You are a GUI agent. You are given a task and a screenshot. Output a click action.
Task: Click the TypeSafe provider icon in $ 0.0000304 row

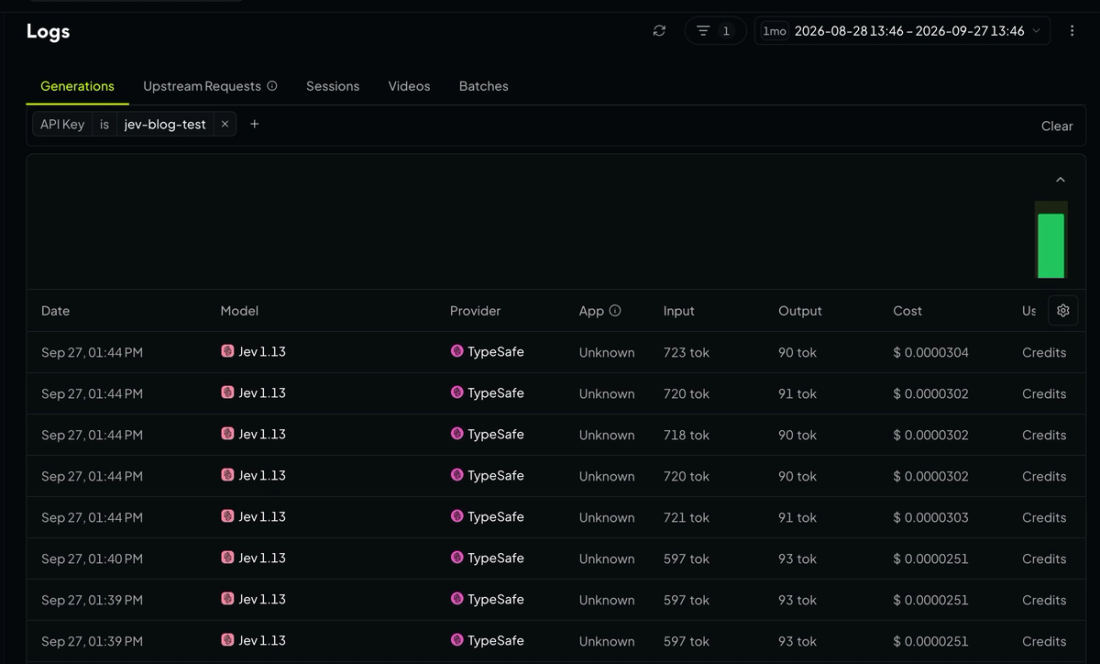click(457, 351)
